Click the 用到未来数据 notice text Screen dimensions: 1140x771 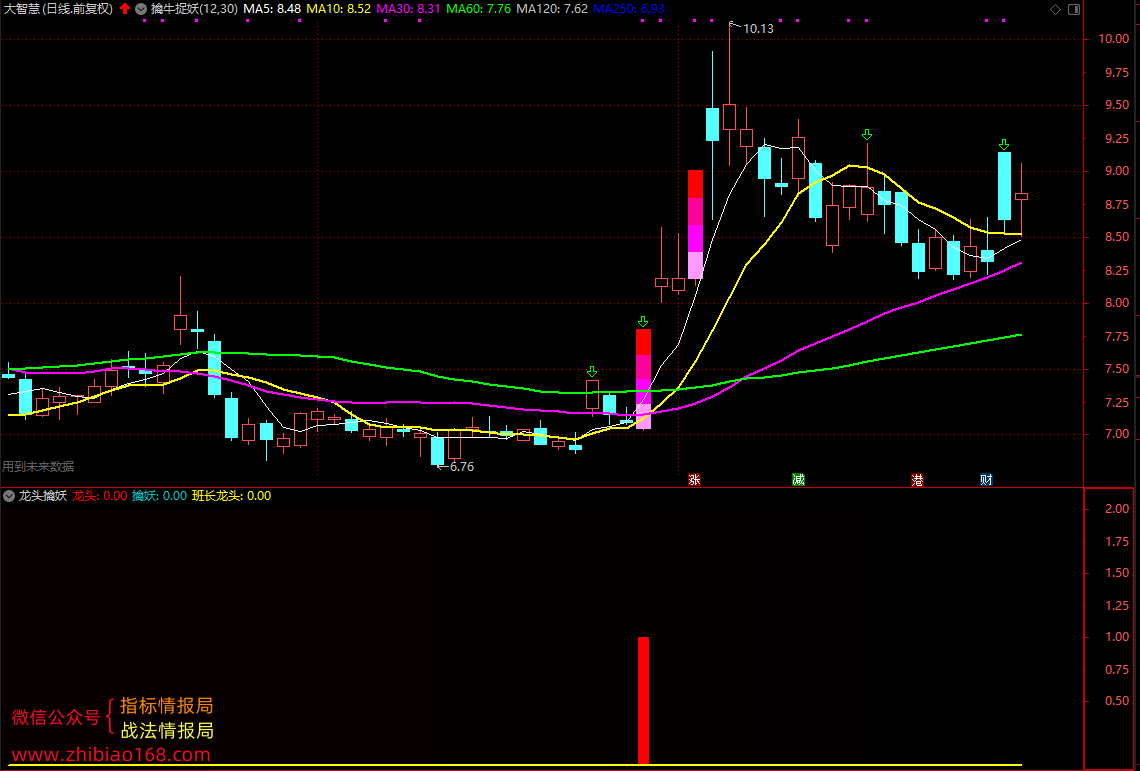38,467
